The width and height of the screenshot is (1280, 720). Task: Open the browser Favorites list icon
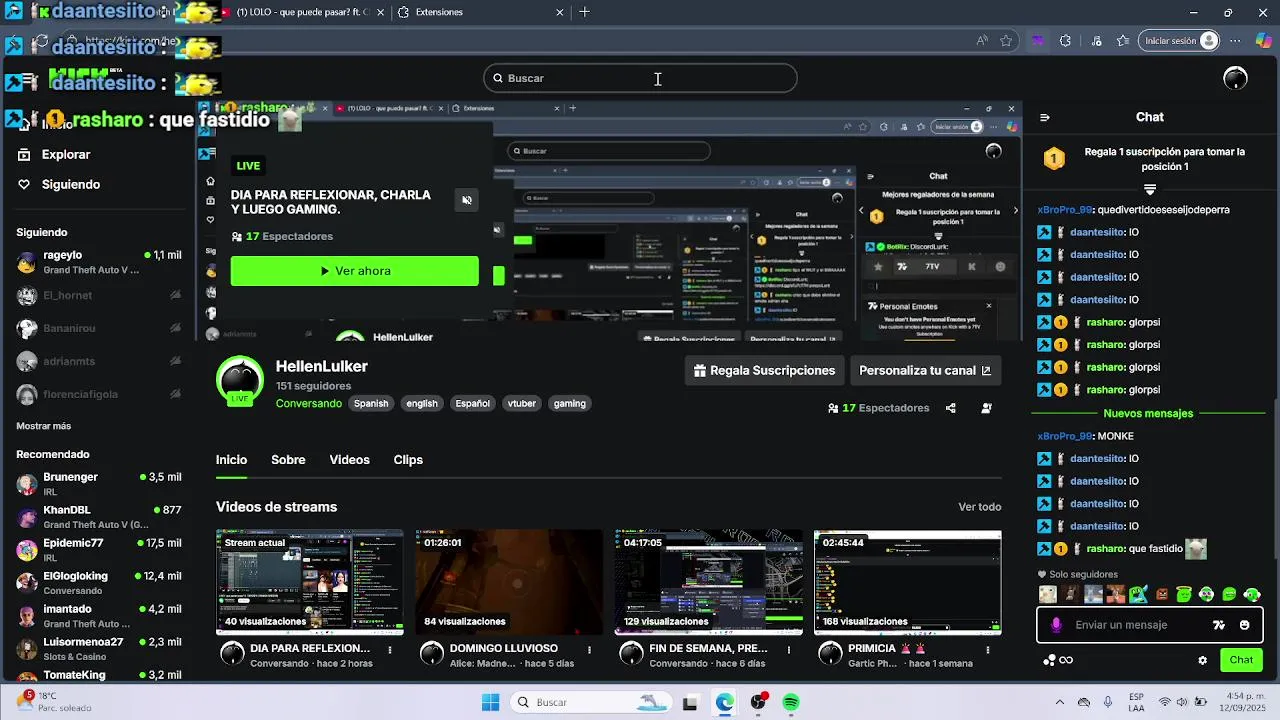[1123, 41]
